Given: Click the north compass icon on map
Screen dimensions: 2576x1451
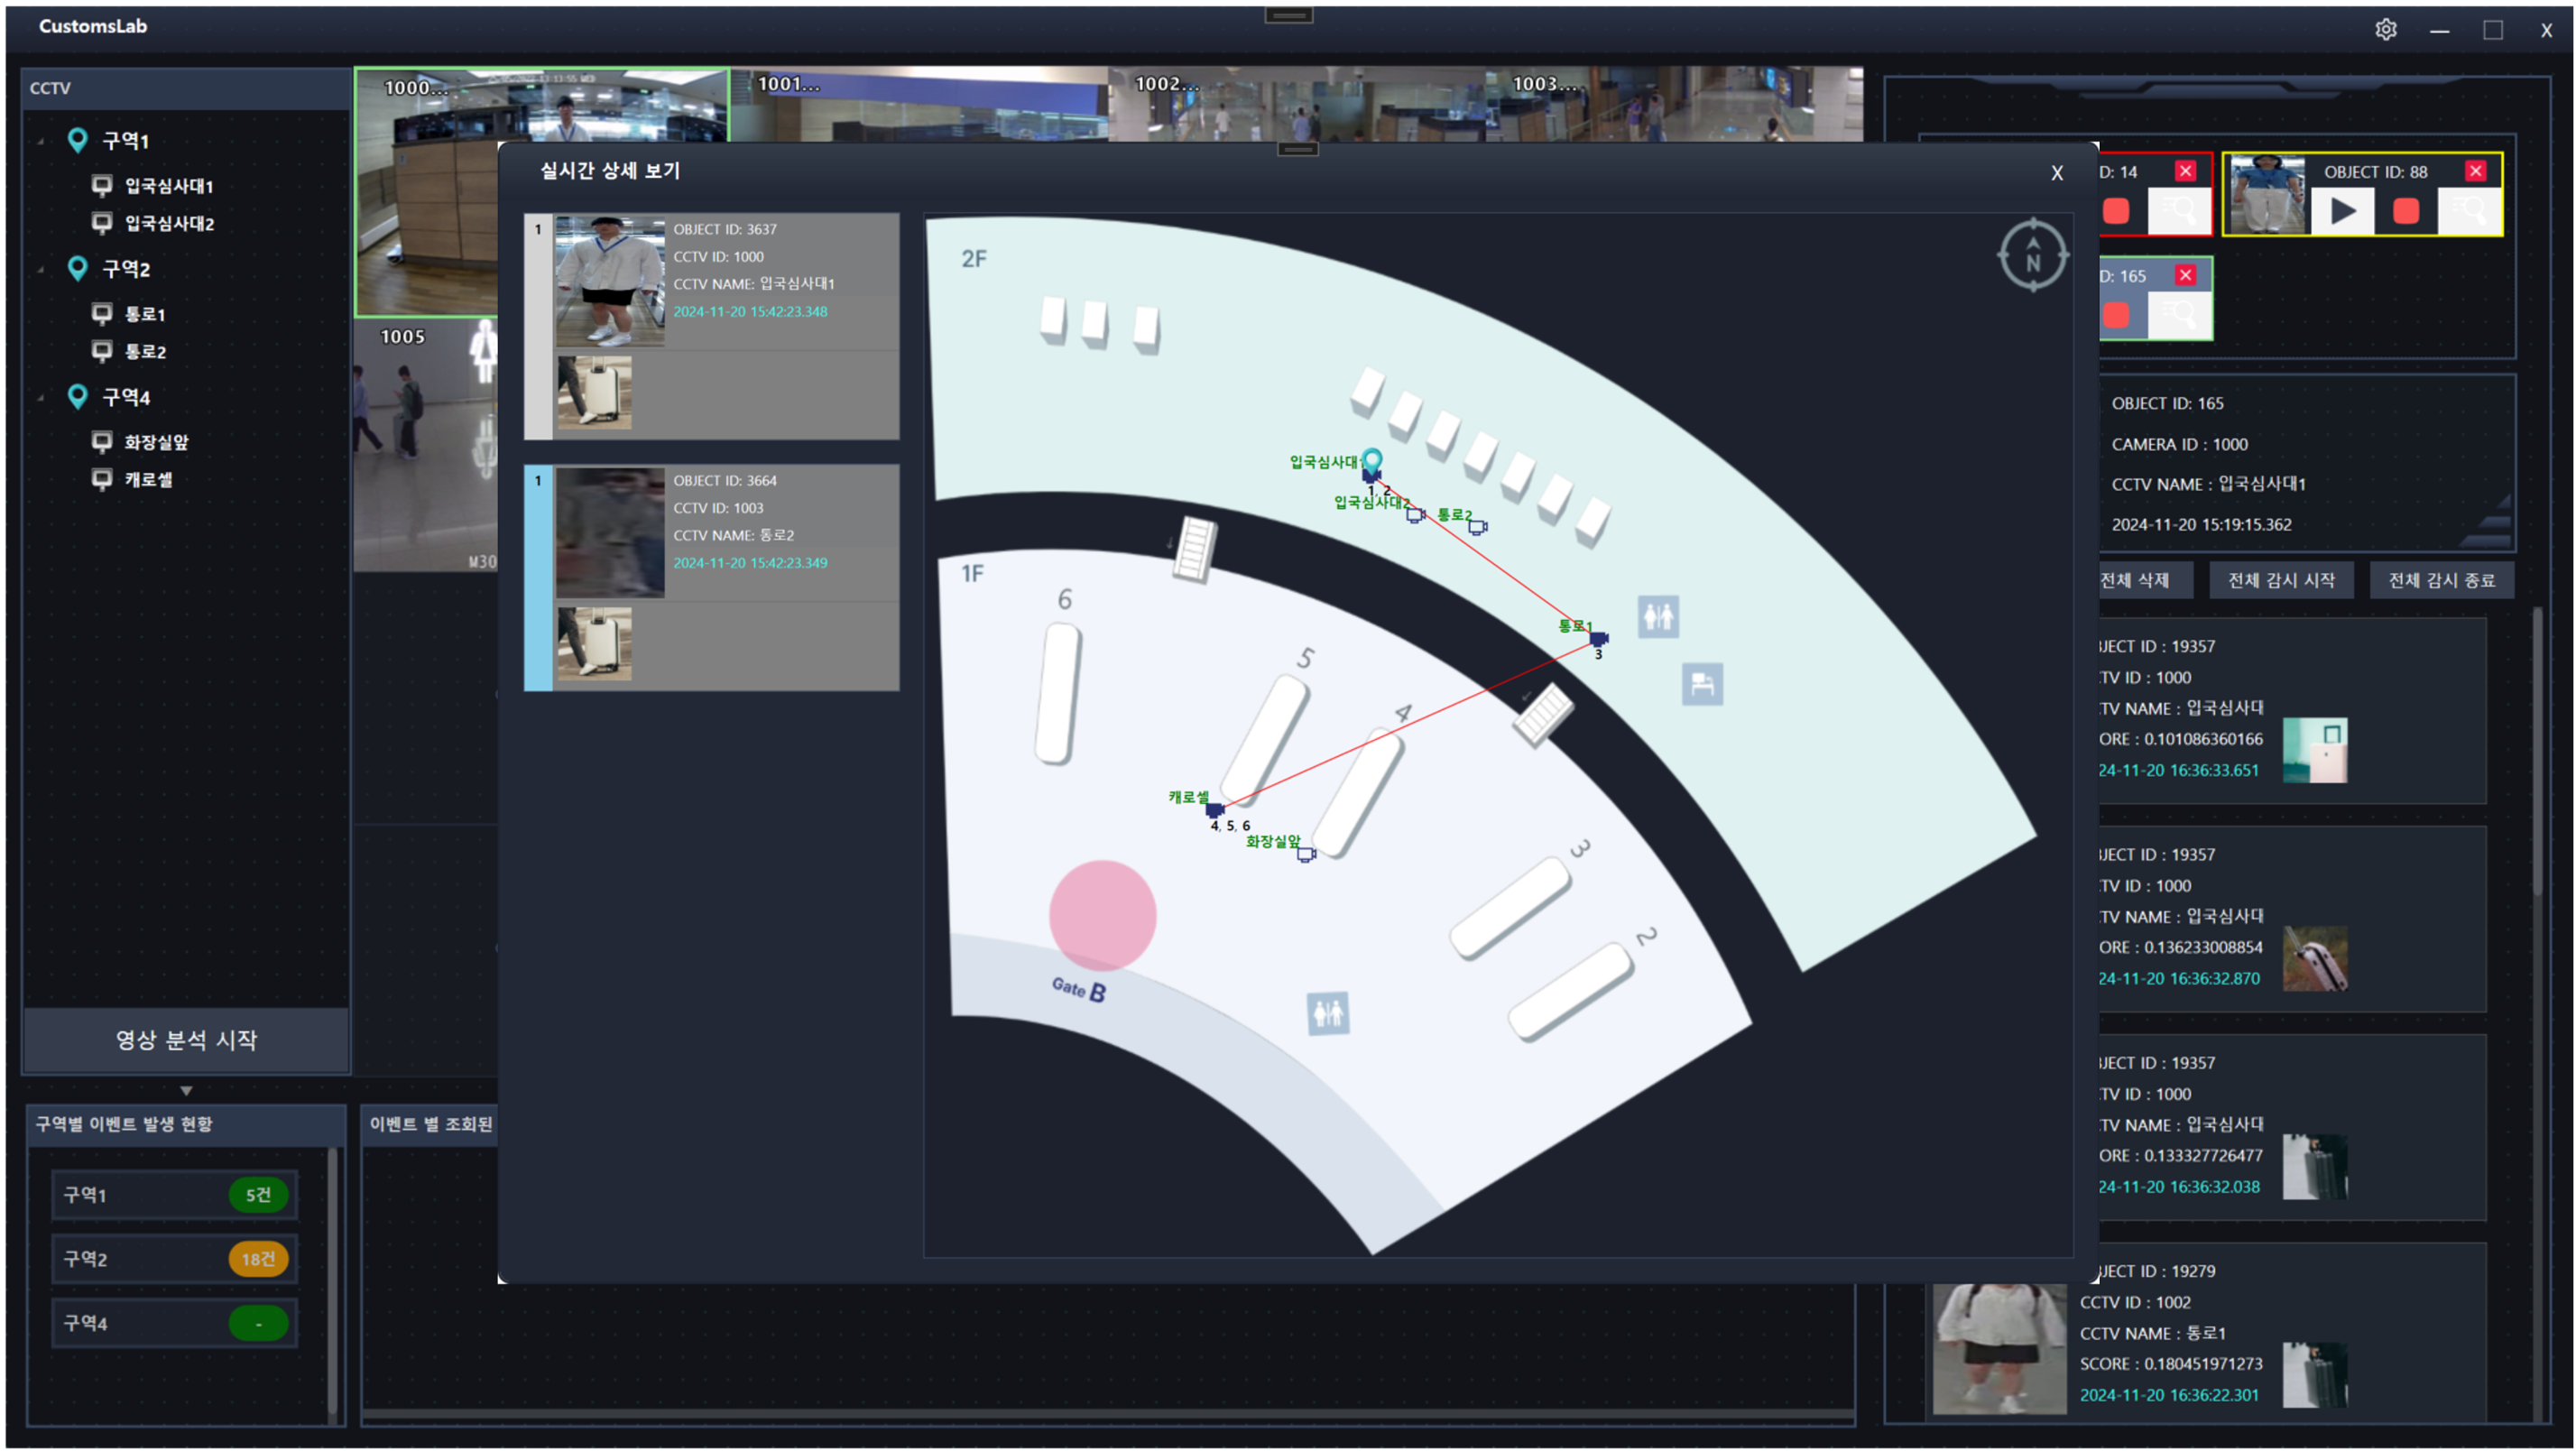Looking at the screenshot, I should click(x=2032, y=255).
